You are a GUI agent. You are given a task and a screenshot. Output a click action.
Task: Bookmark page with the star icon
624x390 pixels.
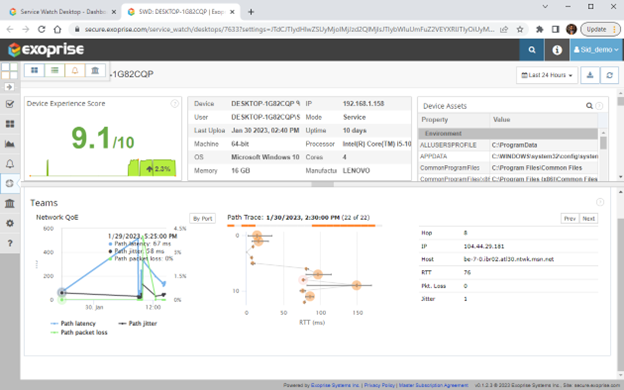[520, 29]
